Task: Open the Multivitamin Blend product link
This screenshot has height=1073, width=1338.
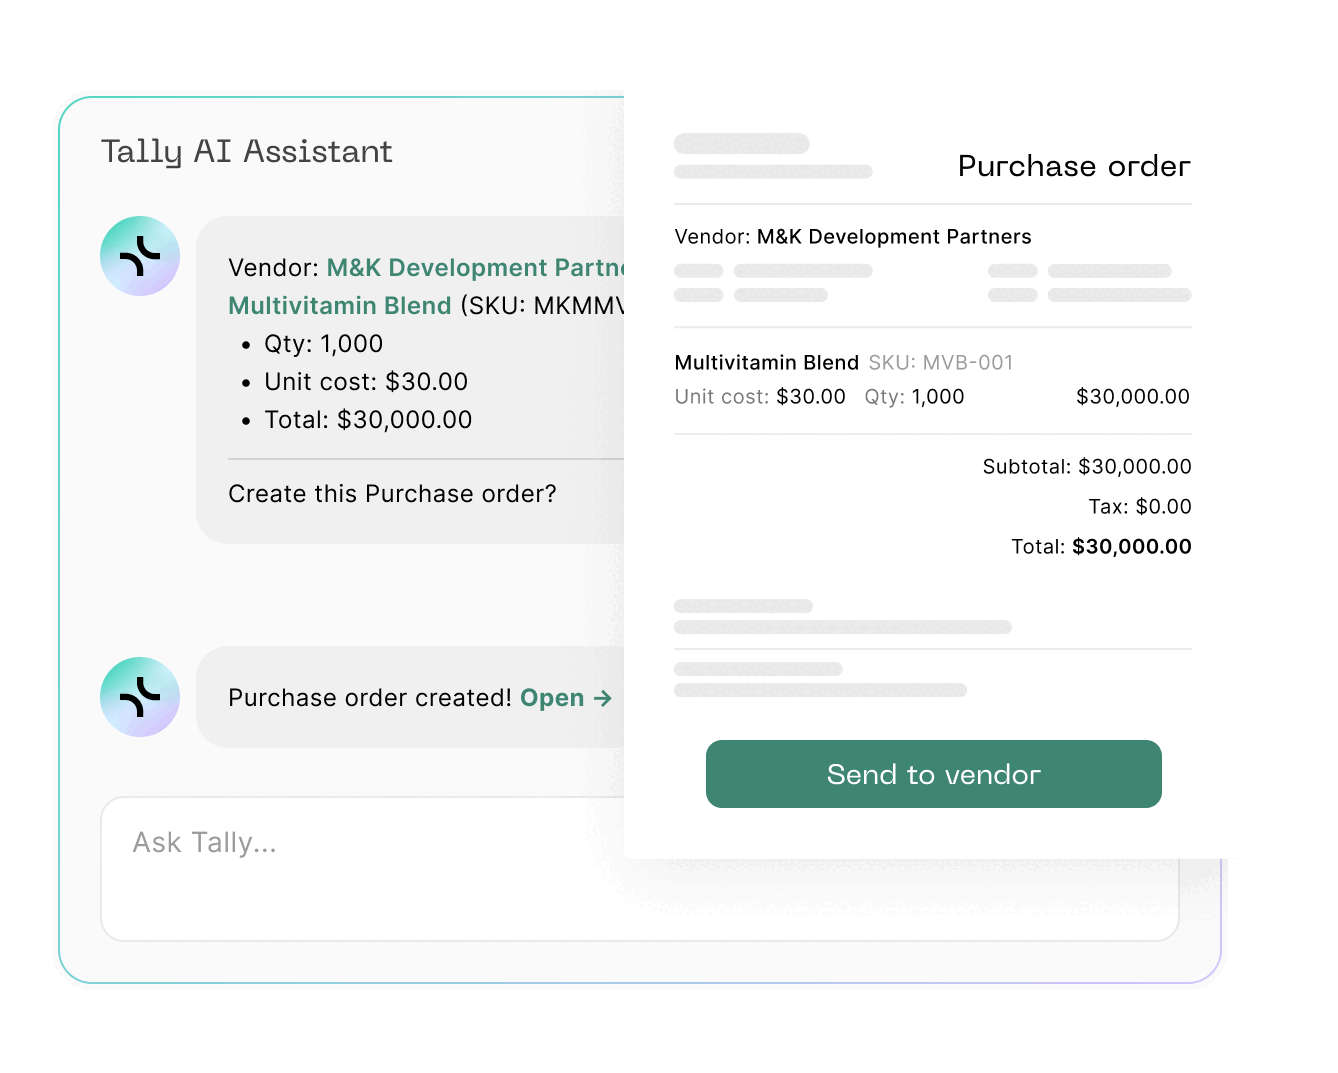Action: point(340,305)
